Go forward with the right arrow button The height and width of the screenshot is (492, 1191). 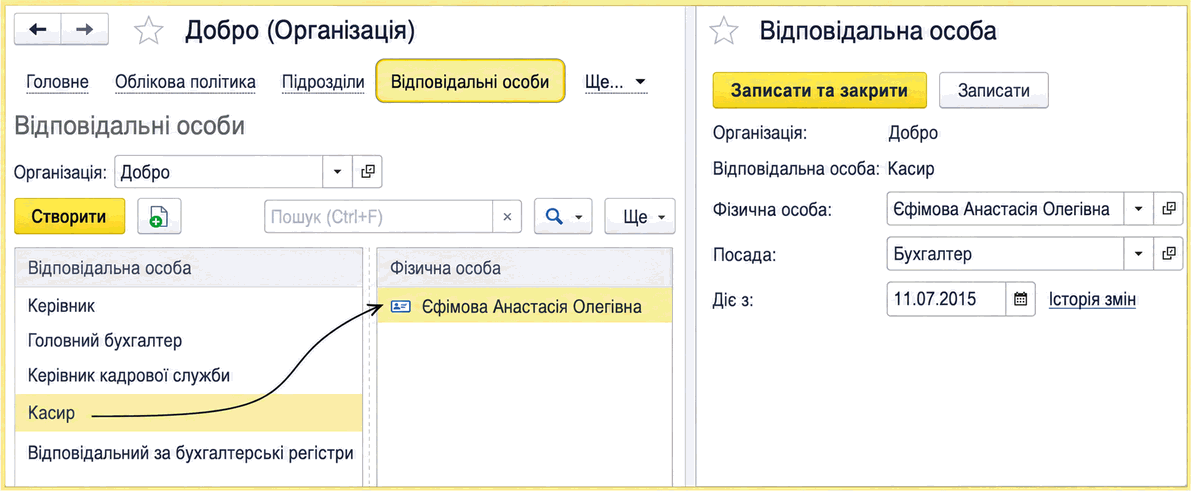(x=84, y=30)
